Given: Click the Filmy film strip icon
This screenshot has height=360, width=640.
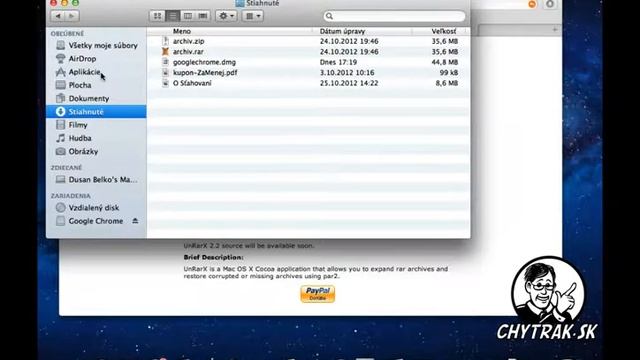Looking at the screenshot, I should [x=60, y=125].
